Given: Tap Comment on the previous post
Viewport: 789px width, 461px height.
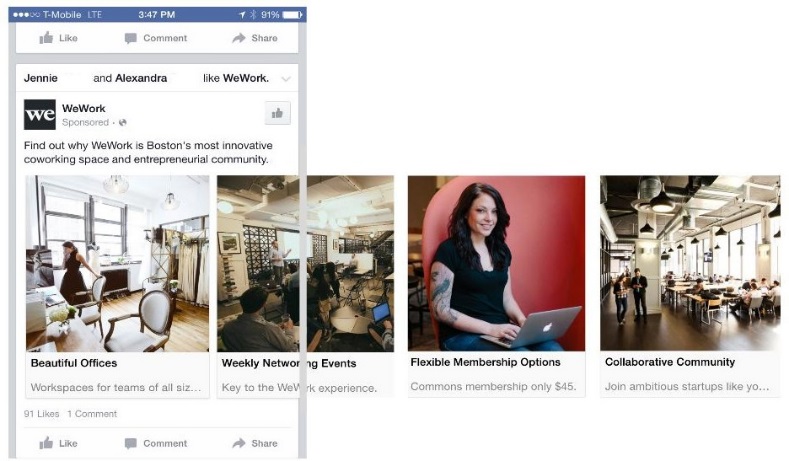Looking at the screenshot, I should pyautogui.click(x=155, y=38).
